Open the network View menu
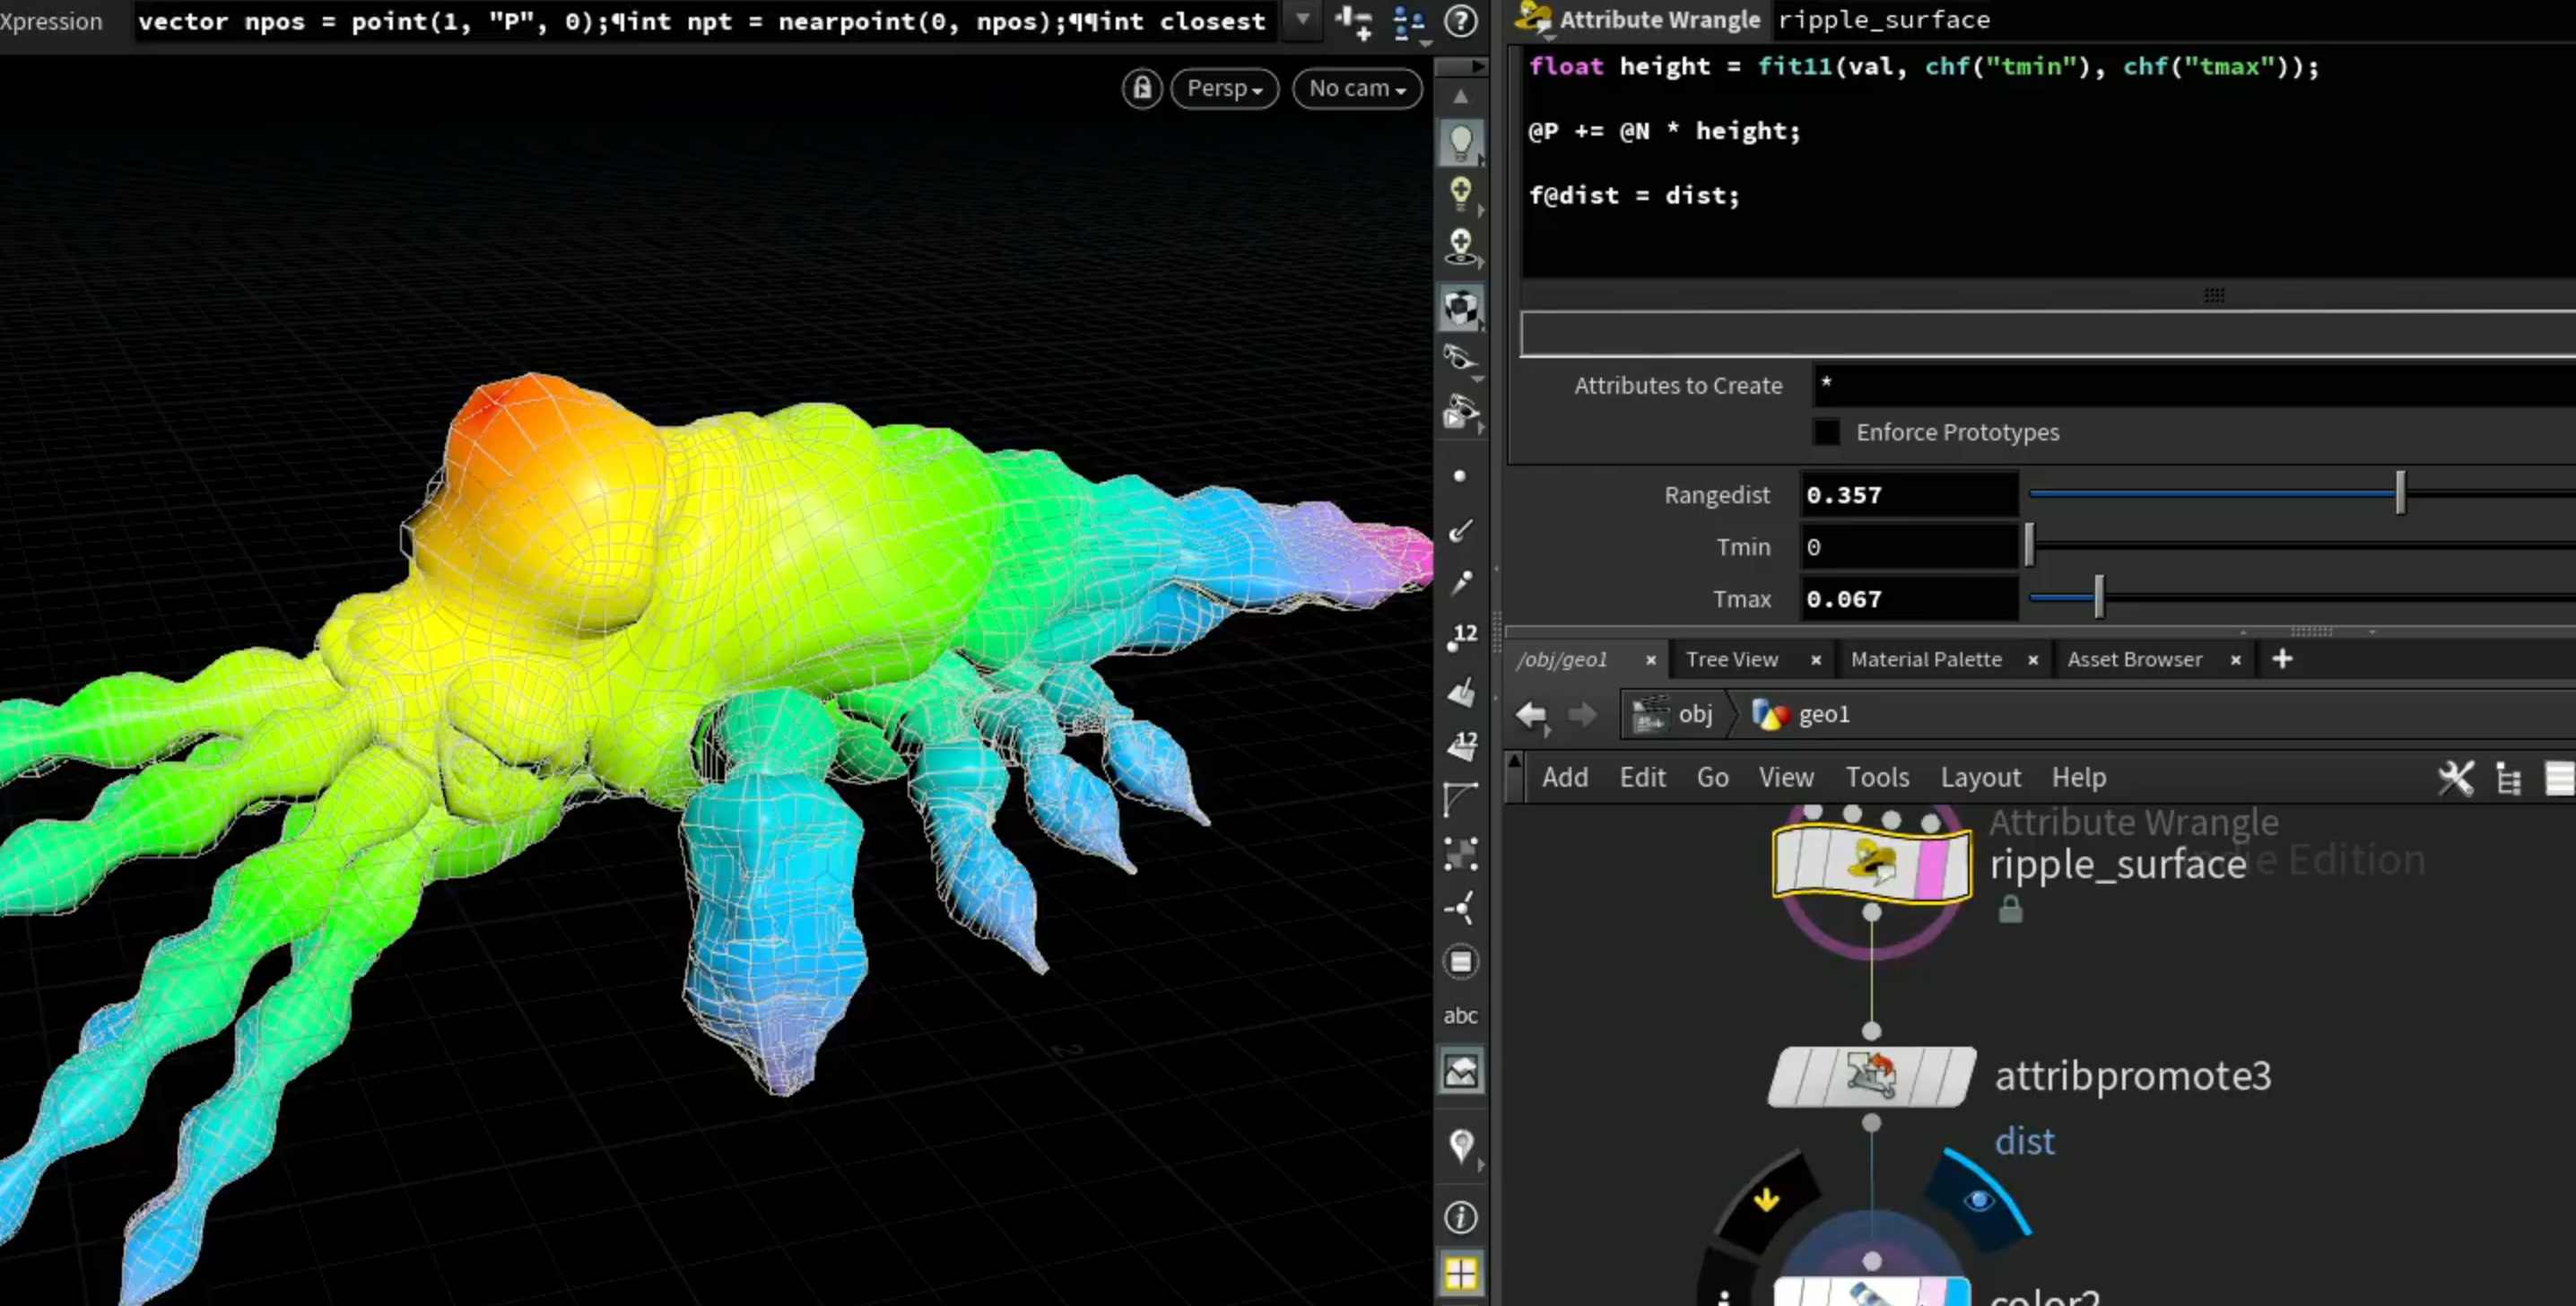 tap(1786, 778)
